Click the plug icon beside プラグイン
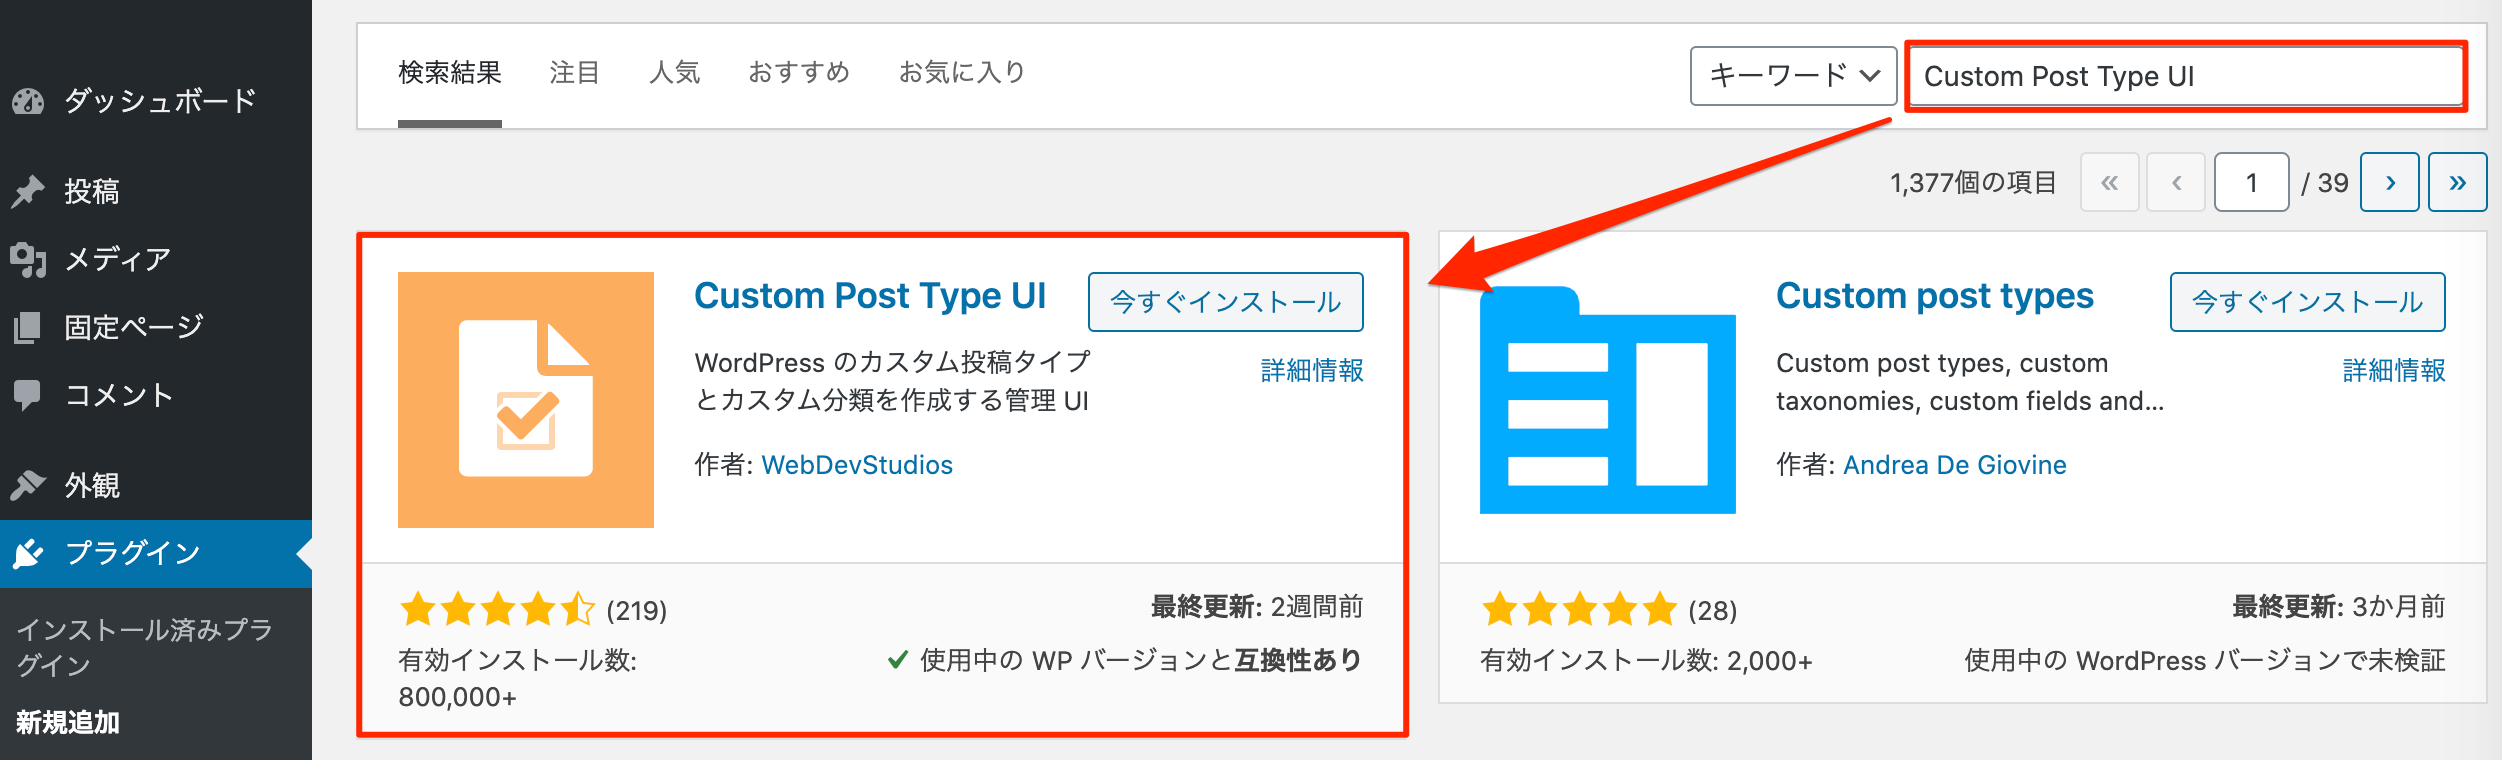Image resolution: width=2502 pixels, height=760 pixels. pyautogui.click(x=28, y=553)
